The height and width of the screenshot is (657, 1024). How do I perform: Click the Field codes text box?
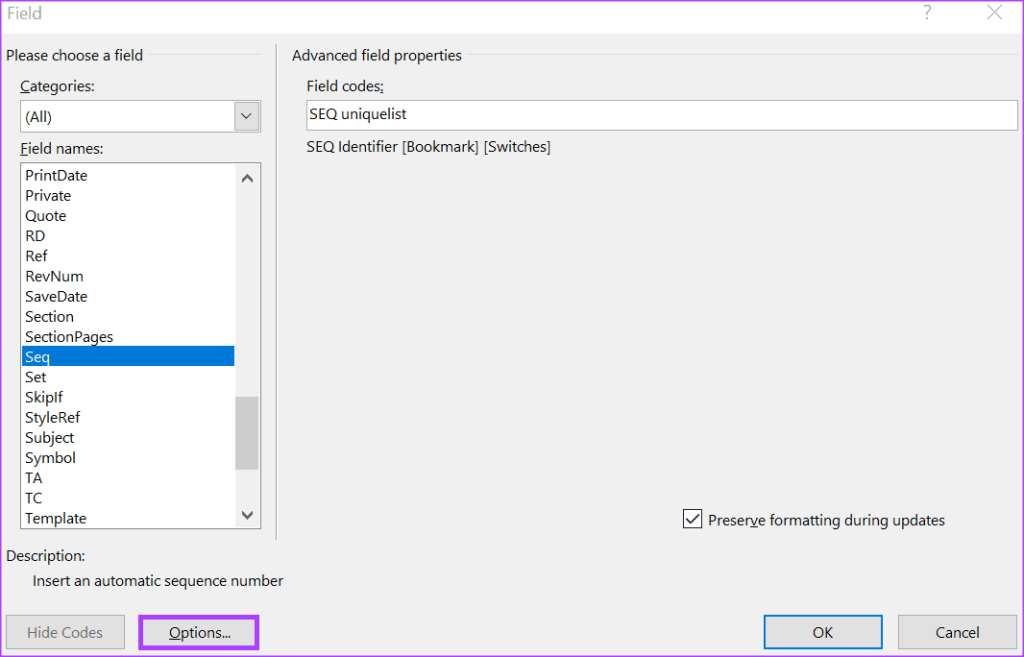661,115
